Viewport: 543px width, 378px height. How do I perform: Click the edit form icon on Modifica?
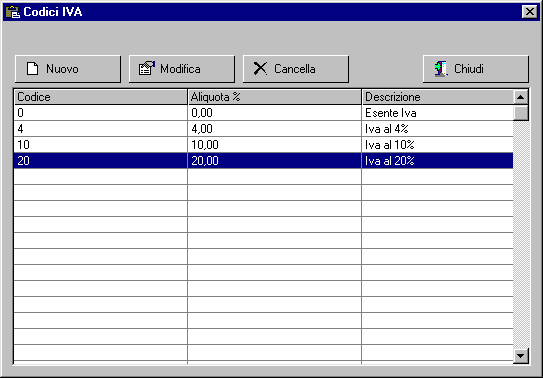coord(146,68)
